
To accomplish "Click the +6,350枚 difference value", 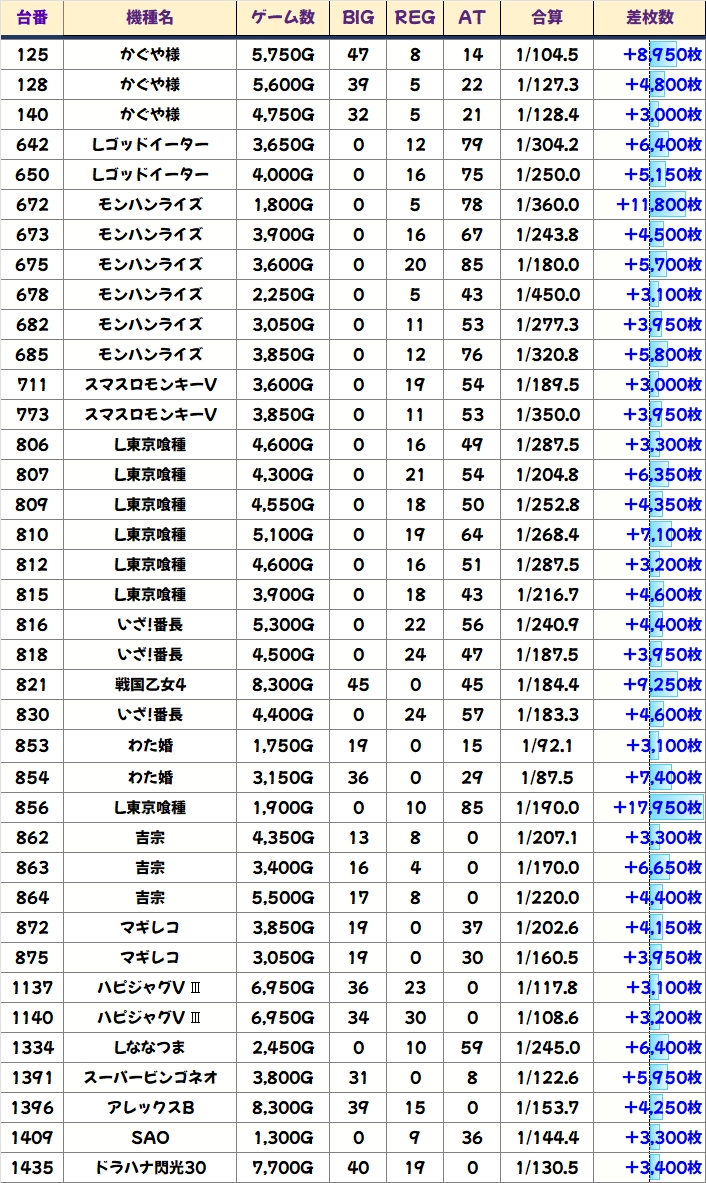I will click(663, 475).
